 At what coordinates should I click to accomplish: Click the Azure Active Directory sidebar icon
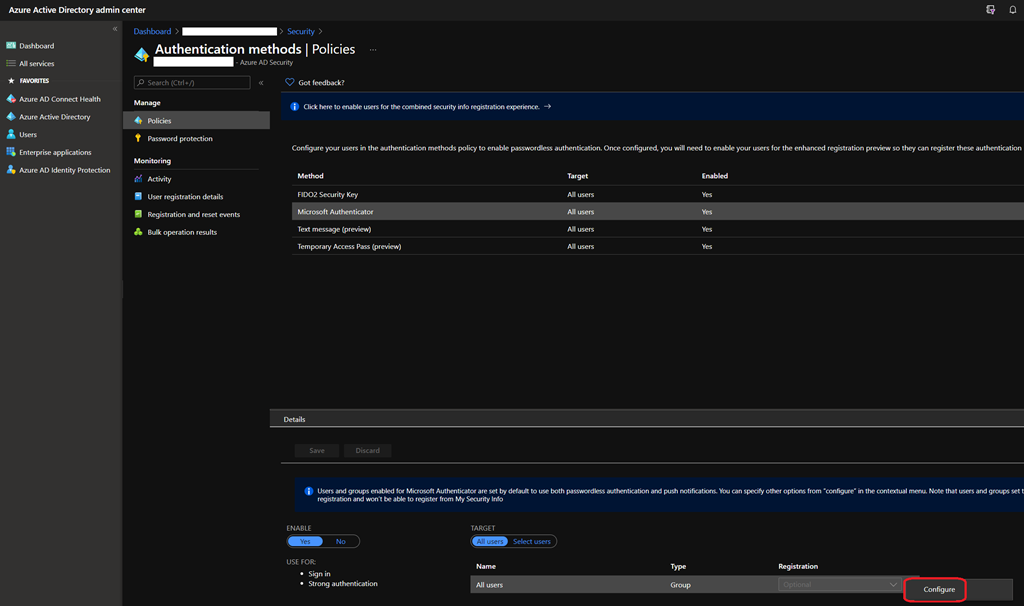pos(11,117)
